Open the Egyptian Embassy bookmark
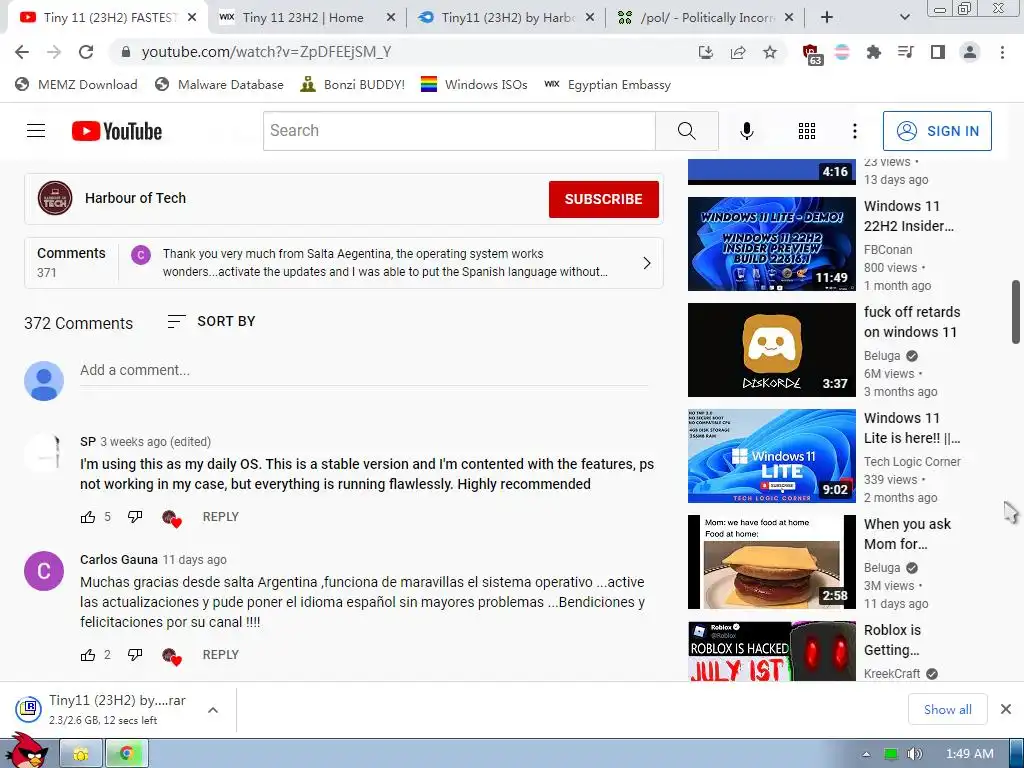Screen dimensions: 1024x768 tap(607, 84)
